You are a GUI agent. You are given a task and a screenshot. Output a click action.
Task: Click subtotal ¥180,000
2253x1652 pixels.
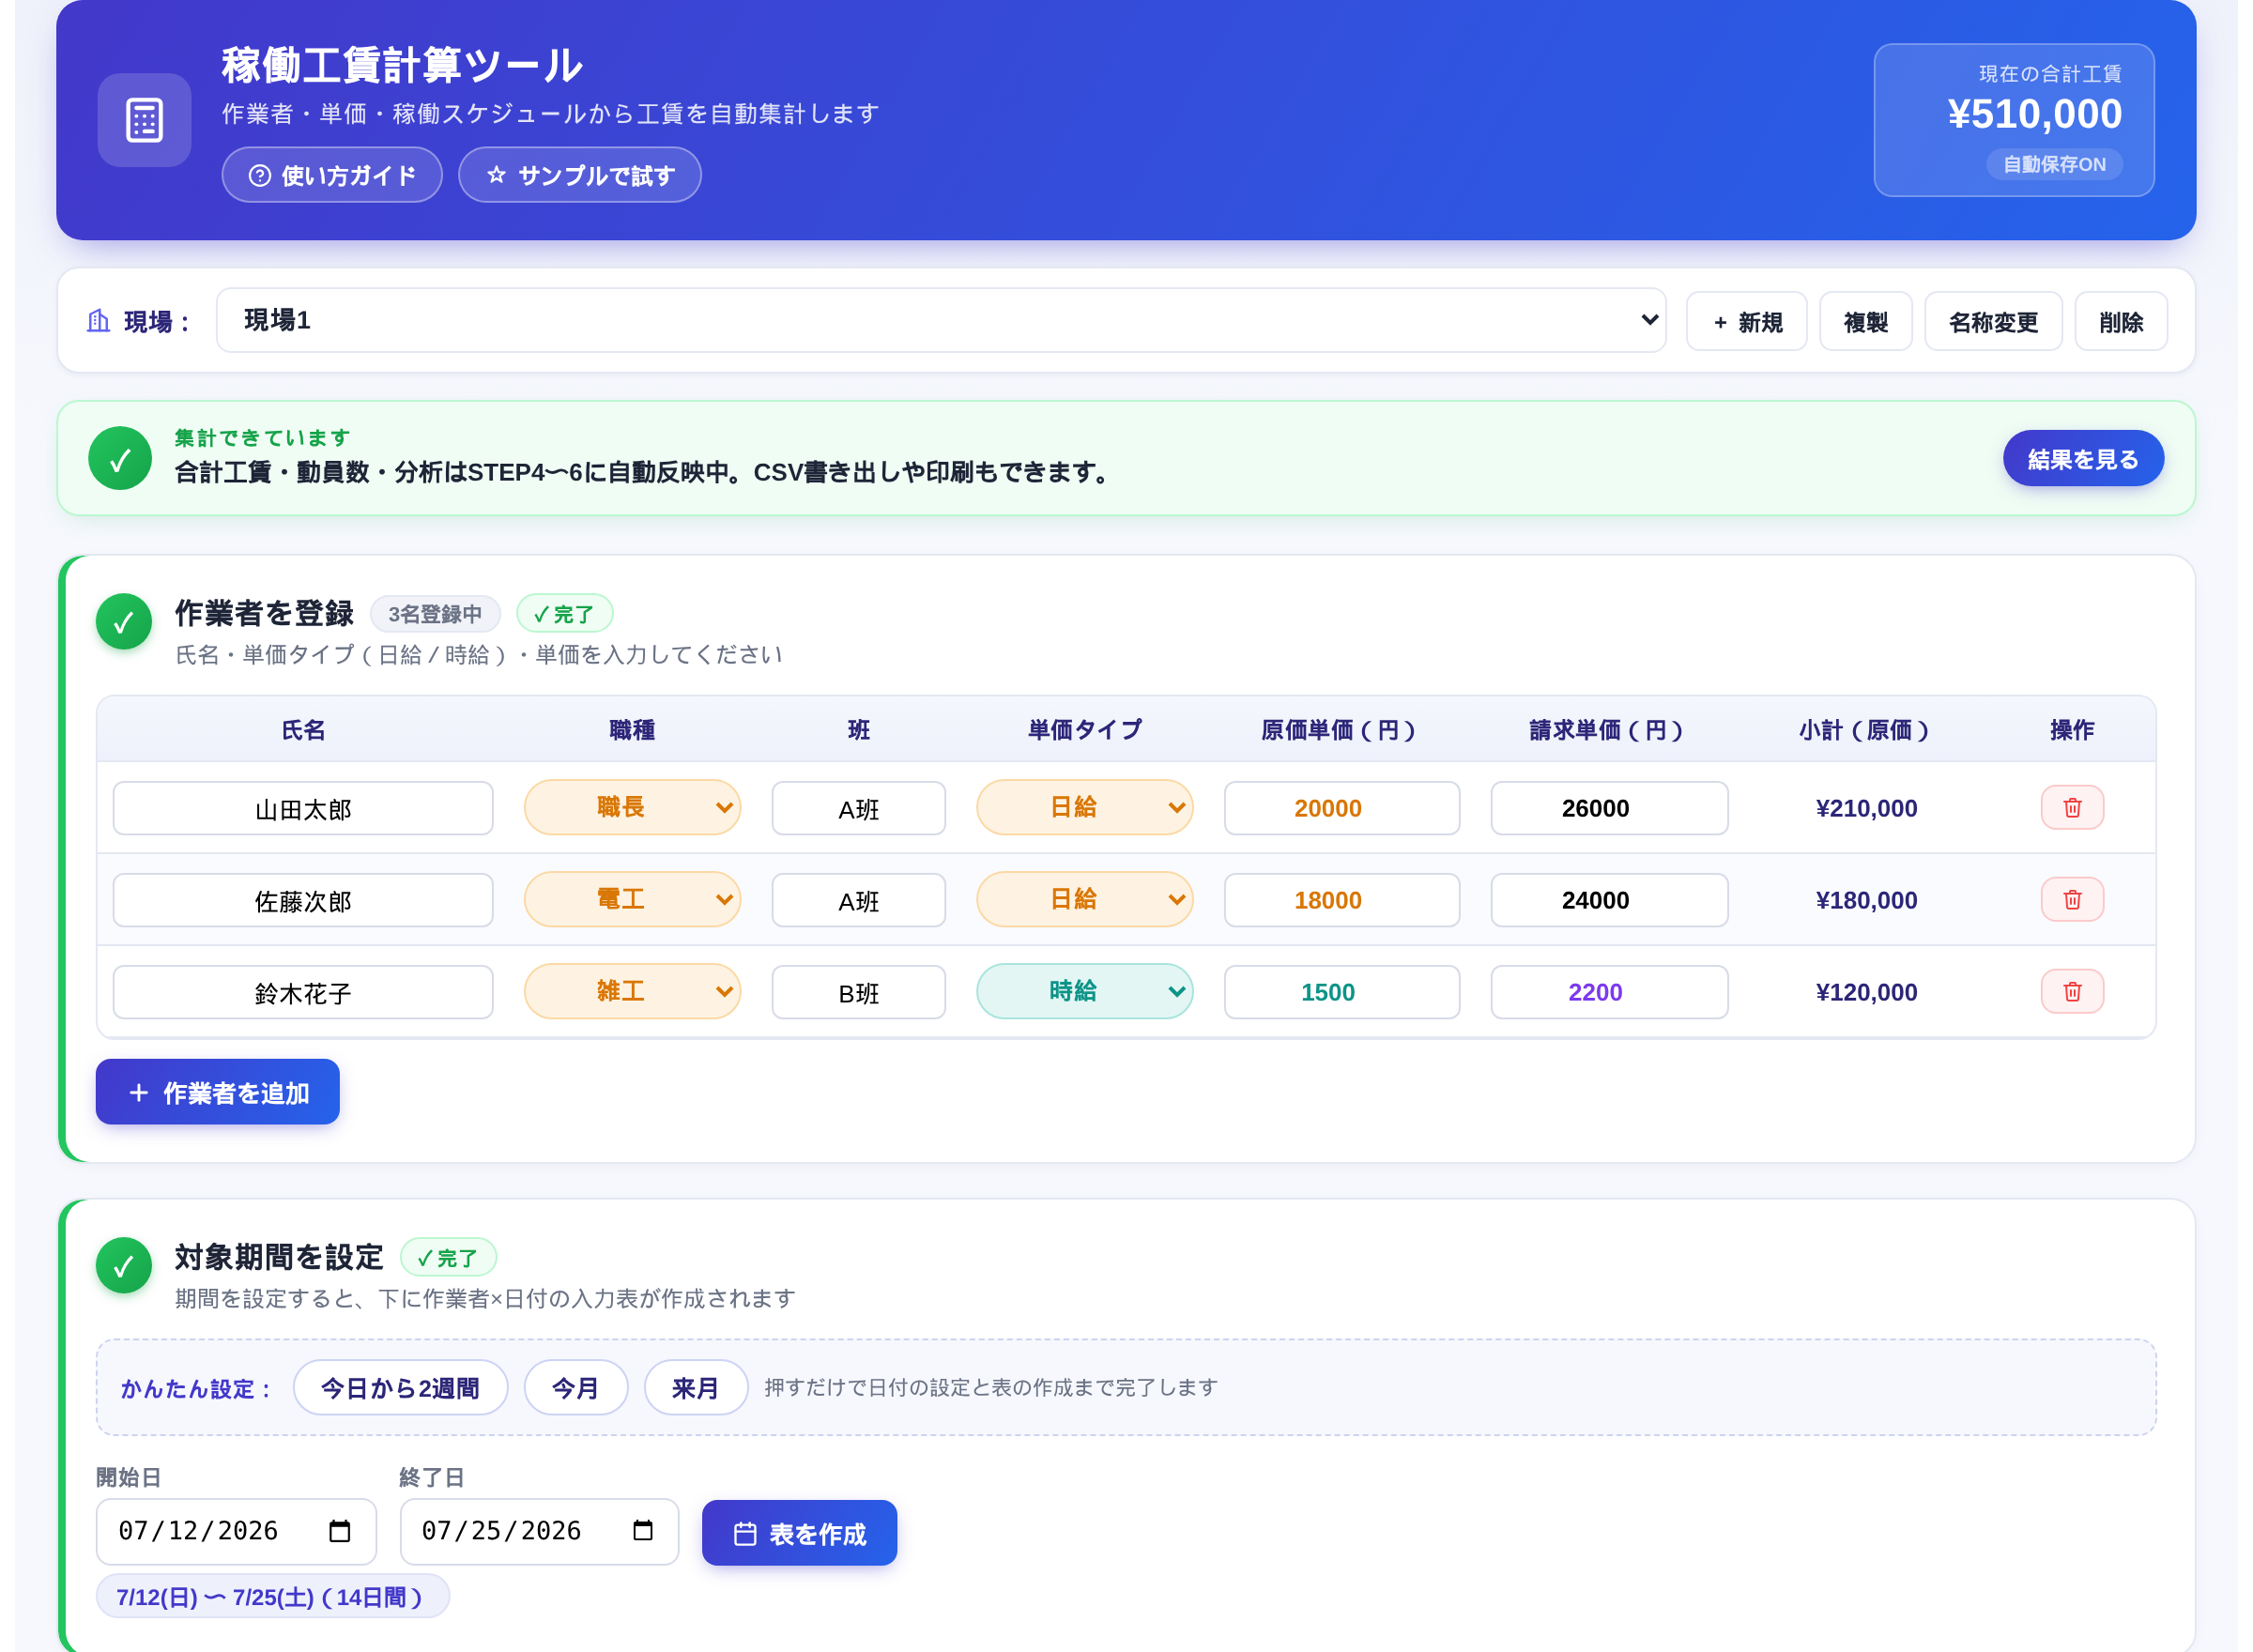[x=1866, y=900]
